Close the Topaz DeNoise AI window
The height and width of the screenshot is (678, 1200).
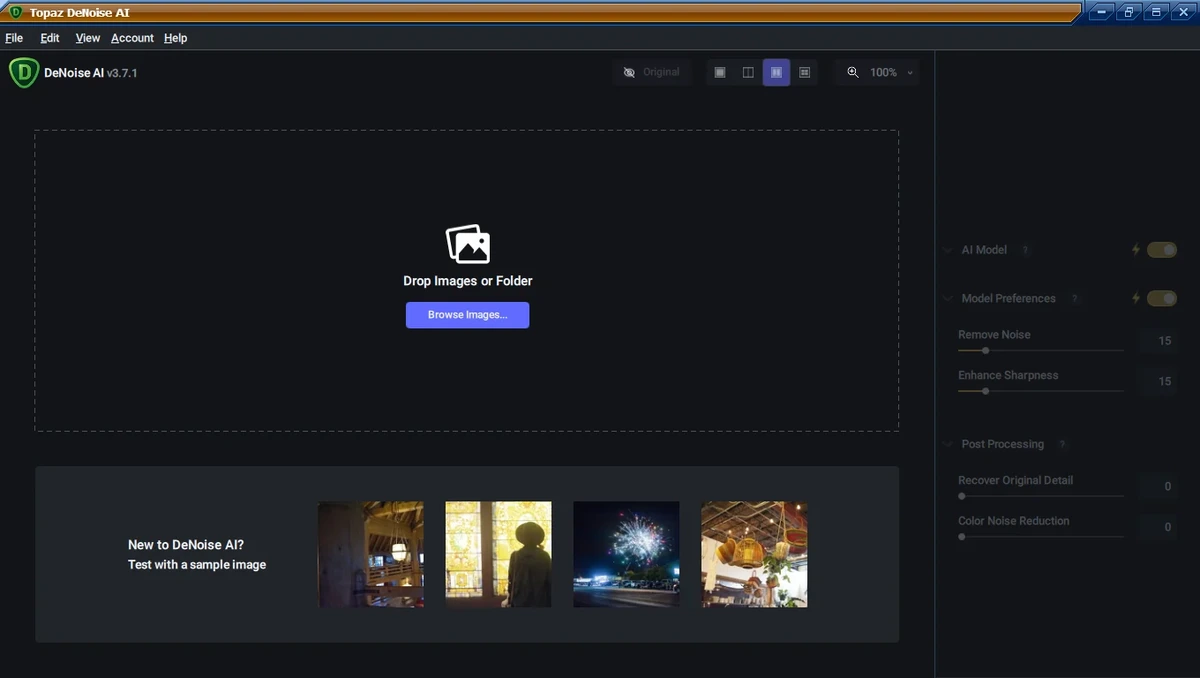click(1183, 12)
